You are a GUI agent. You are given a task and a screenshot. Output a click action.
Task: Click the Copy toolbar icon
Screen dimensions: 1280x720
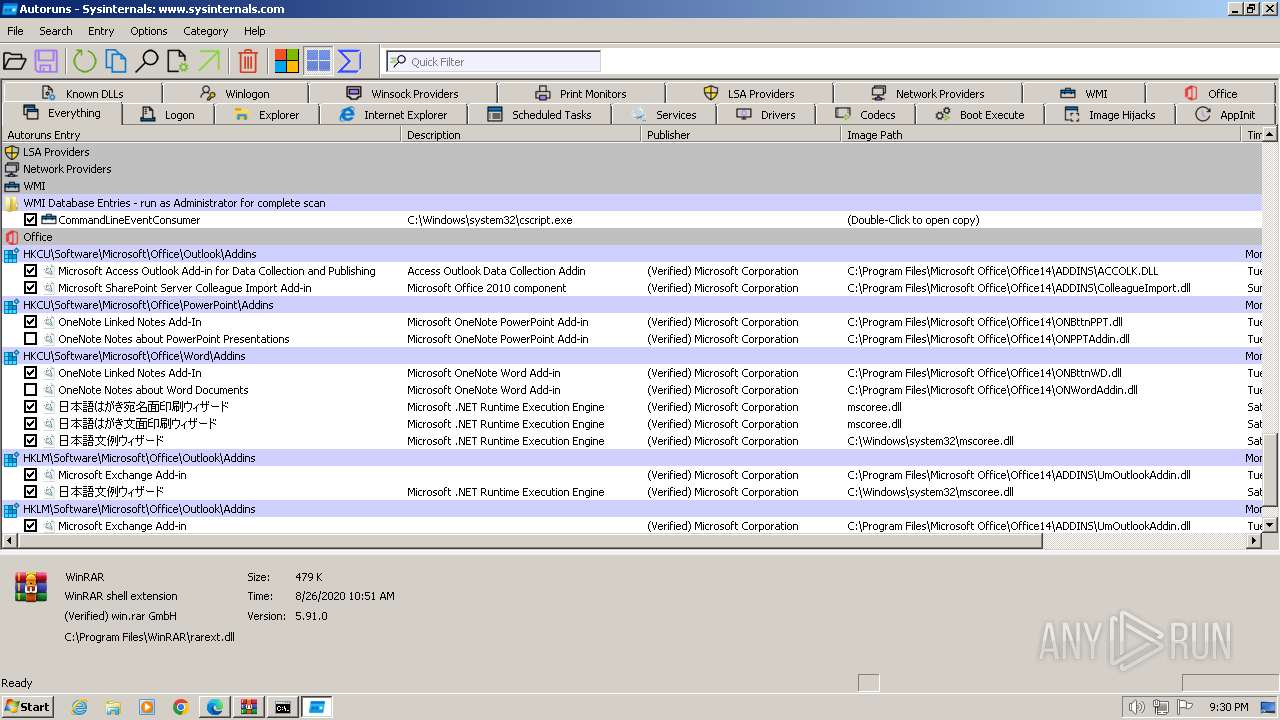[116, 61]
